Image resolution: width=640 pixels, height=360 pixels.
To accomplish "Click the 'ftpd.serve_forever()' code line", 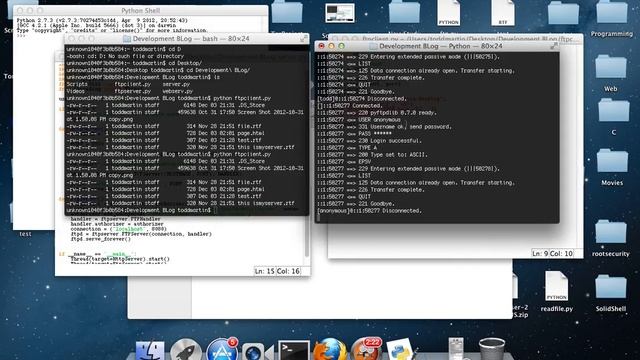I will [x=100, y=239].
